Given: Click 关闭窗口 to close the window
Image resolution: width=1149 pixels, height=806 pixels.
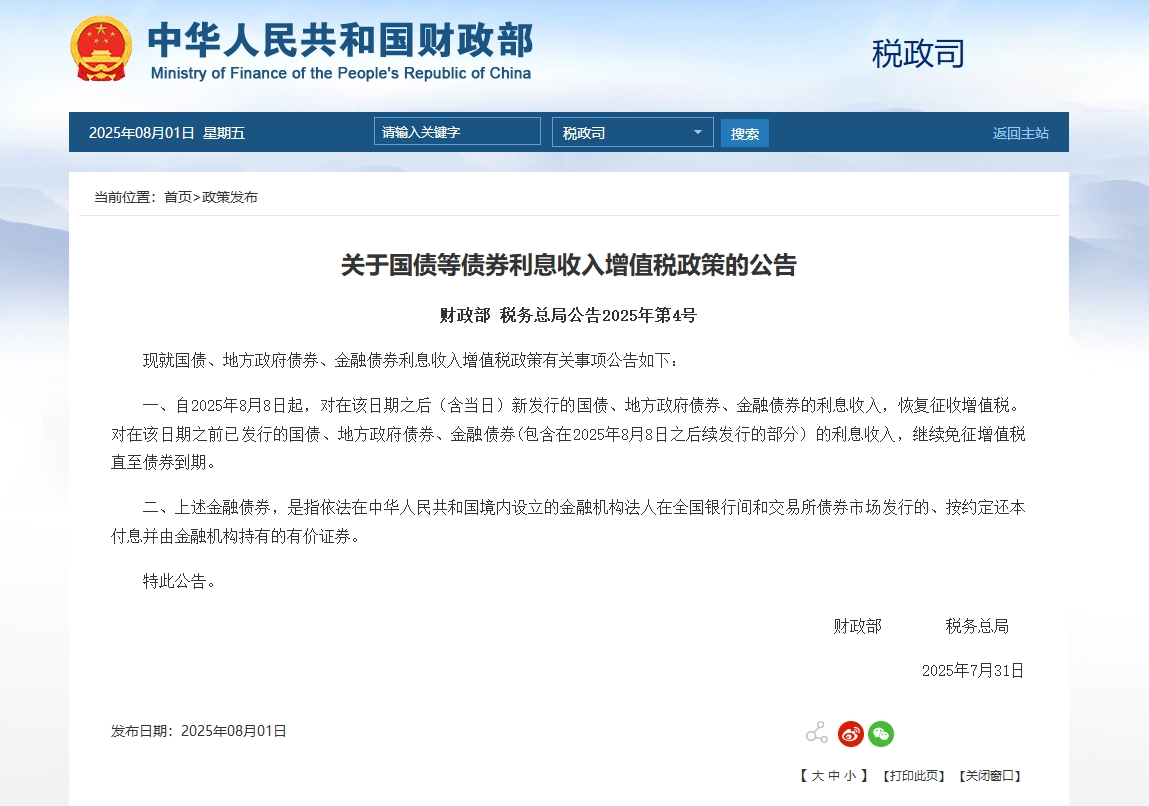Looking at the screenshot, I should click(x=990, y=775).
